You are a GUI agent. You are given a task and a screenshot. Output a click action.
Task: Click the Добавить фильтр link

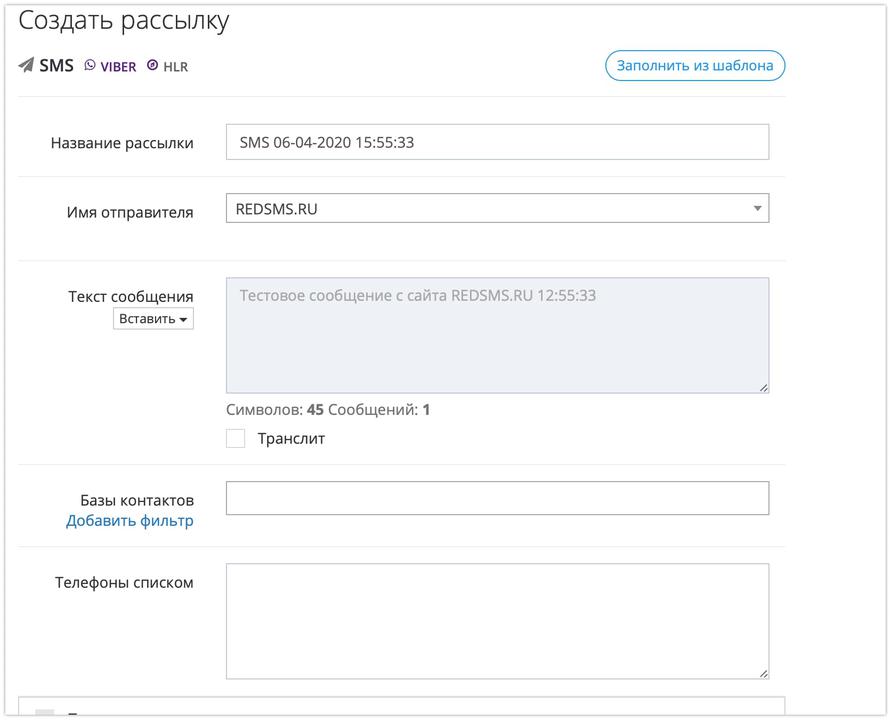[130, 521]
